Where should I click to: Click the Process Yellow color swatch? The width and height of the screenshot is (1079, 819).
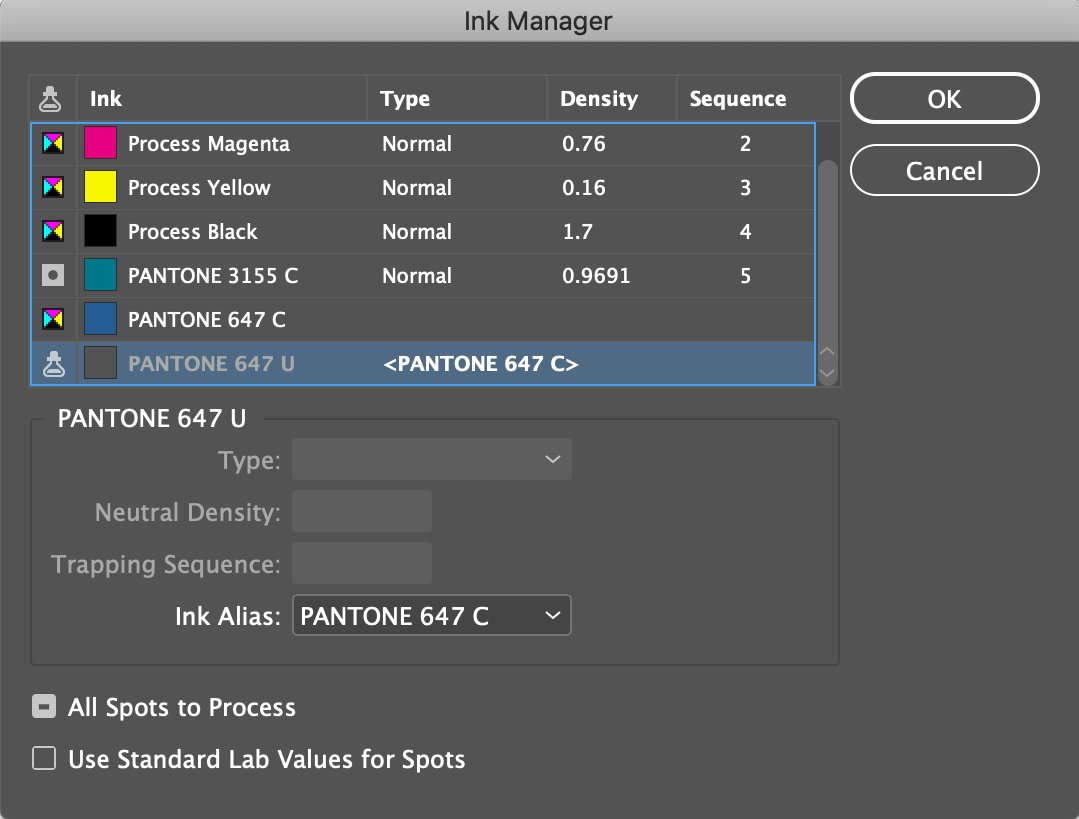click(x=100, y=187)
